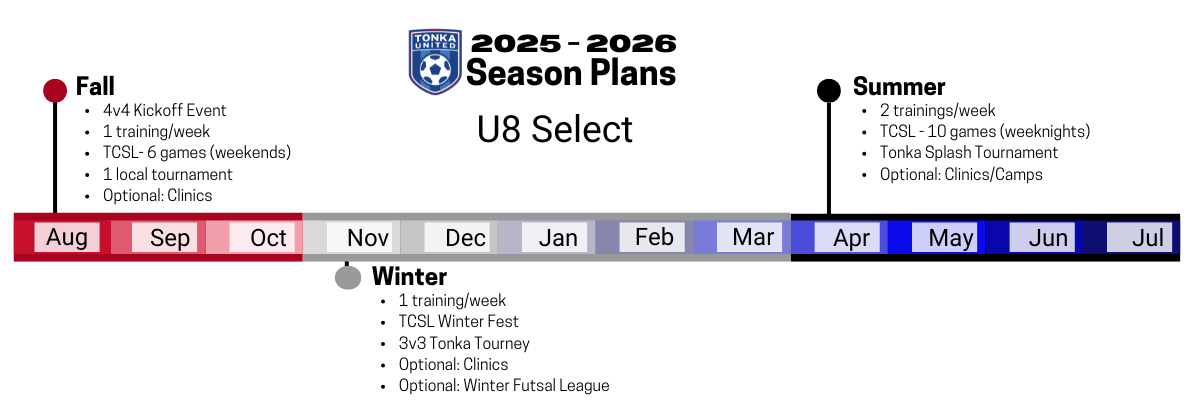The height and width of the screenshot is (400, 1200).
Task: Click the Jun month block
Action: point(1042,237)
